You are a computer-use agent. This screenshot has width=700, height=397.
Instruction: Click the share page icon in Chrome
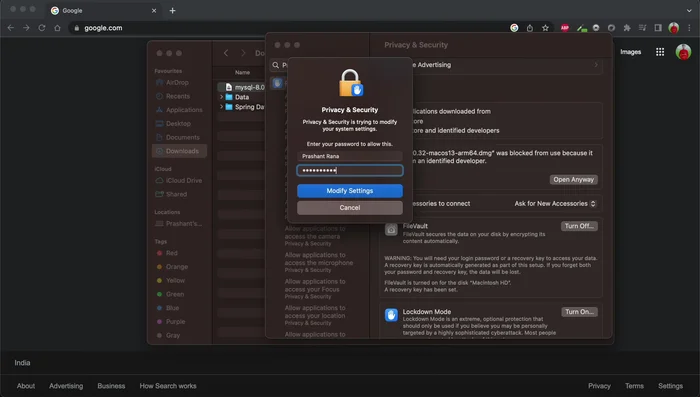click(x=530, y=28)
